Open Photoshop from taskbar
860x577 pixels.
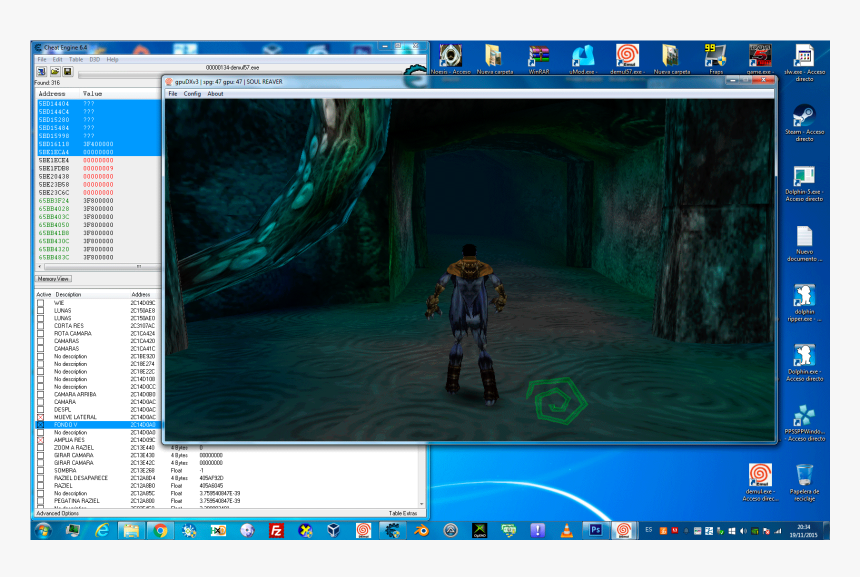pyautogui.click(x=596, y=530)
